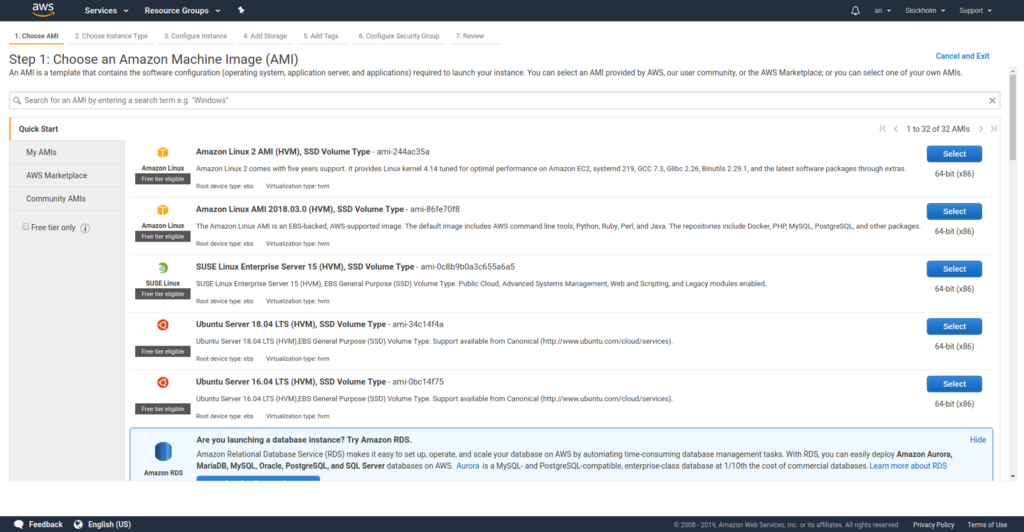Viewport: 1024px width, 532px height.
Task: Hide the Amazon RDS suggestion banner
Action: (978, 440)
